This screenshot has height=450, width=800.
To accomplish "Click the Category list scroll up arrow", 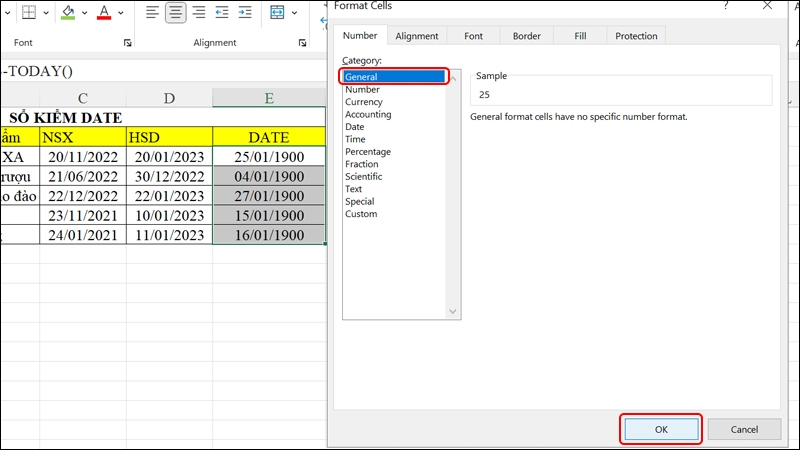I will point(453,78).
